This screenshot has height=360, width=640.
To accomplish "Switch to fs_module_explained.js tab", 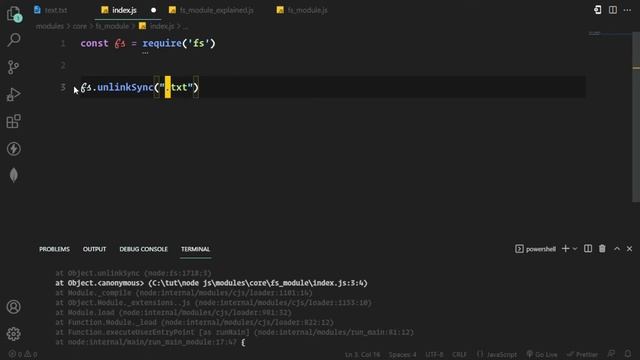I will [211, 10].
